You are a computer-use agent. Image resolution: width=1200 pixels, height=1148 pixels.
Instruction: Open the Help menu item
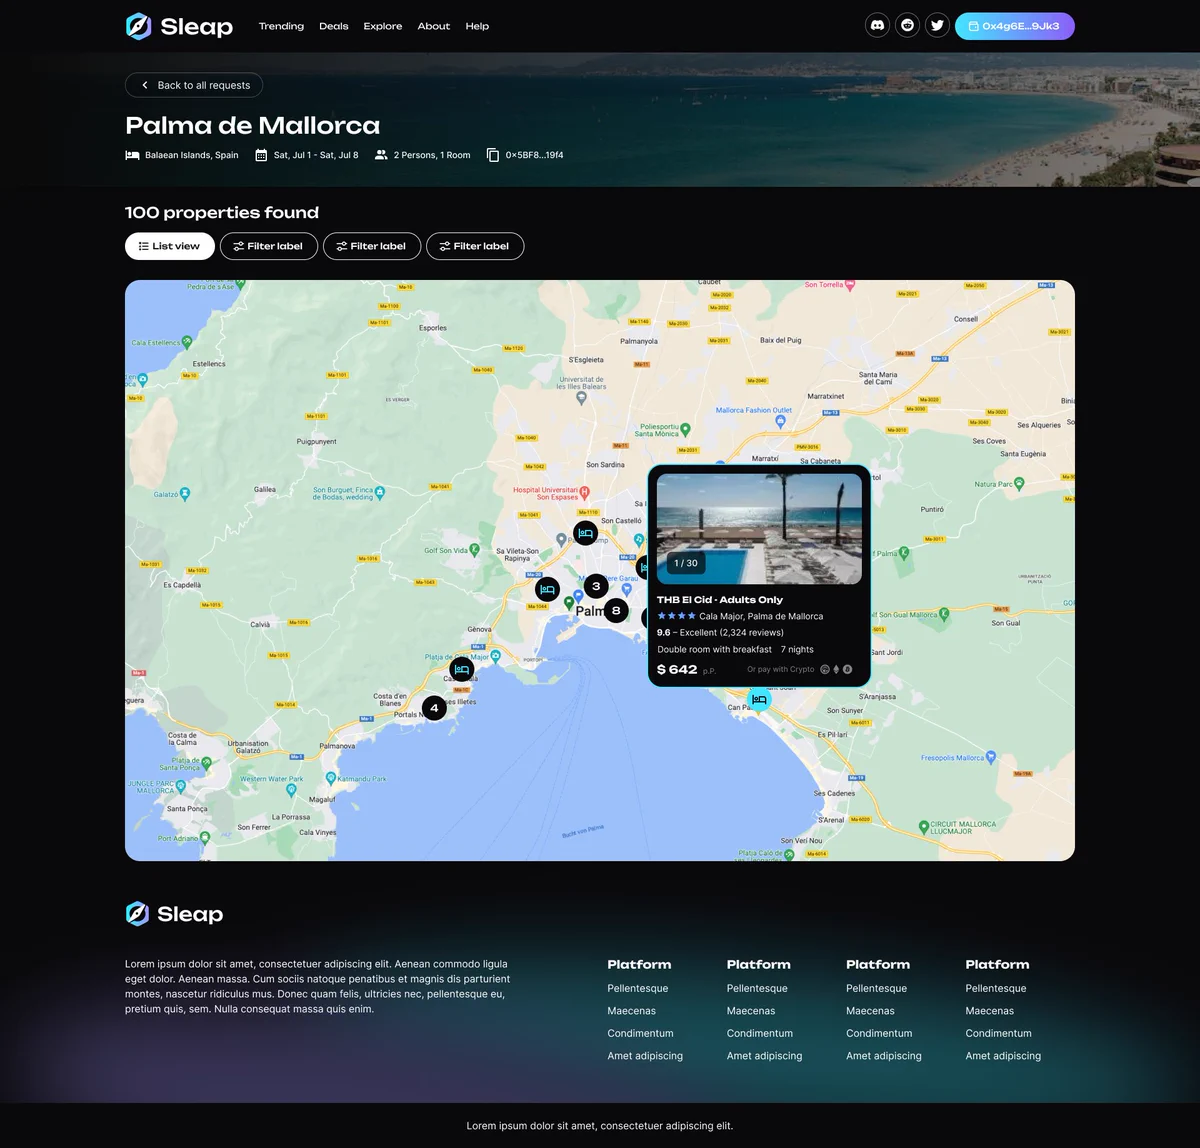pos(477,26)
